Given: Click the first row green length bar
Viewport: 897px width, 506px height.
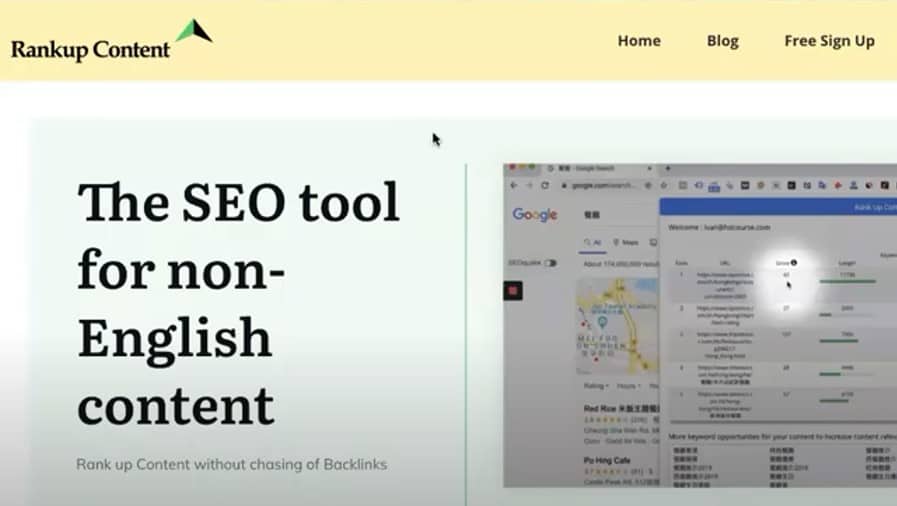Looking at the screenshot, I should pos(846,281).
